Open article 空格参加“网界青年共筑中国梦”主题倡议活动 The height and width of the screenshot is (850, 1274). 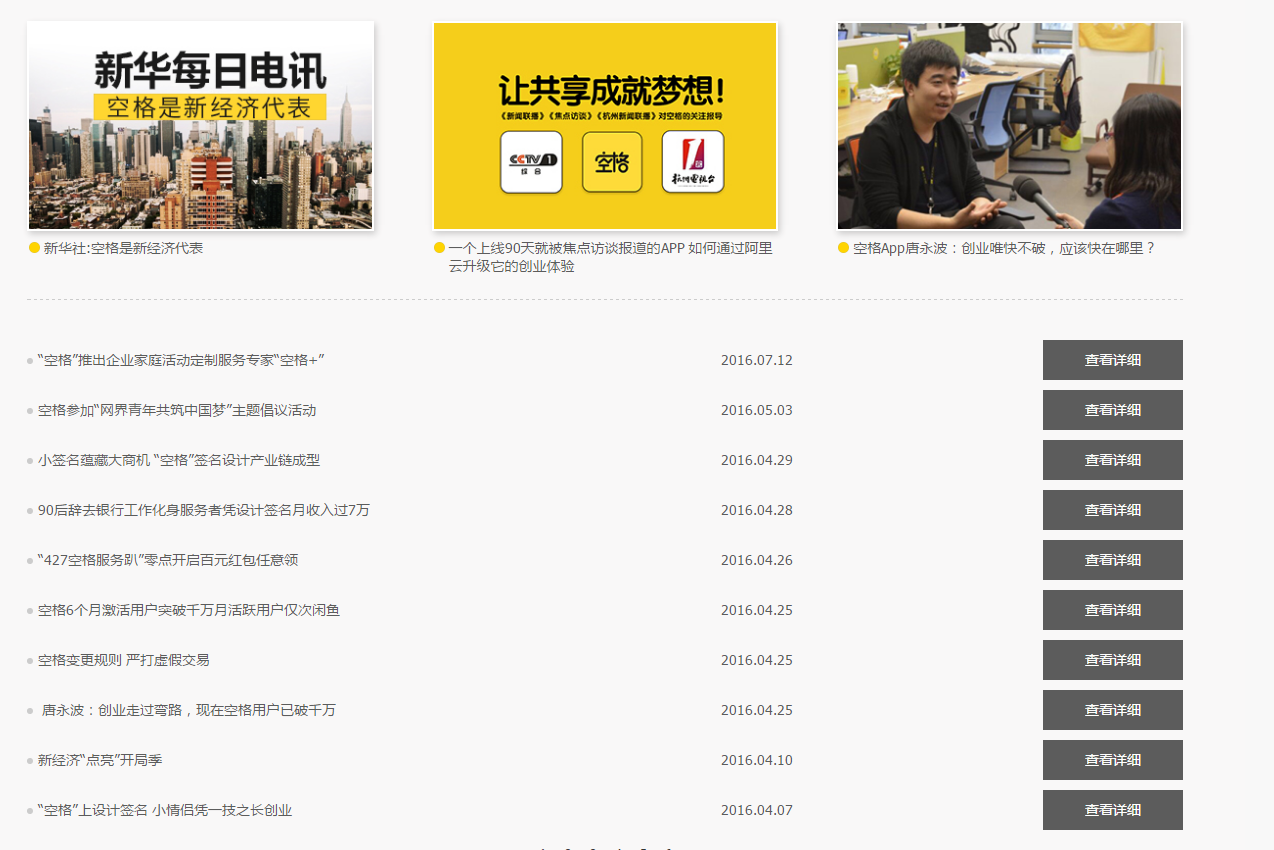pos(177,410)
